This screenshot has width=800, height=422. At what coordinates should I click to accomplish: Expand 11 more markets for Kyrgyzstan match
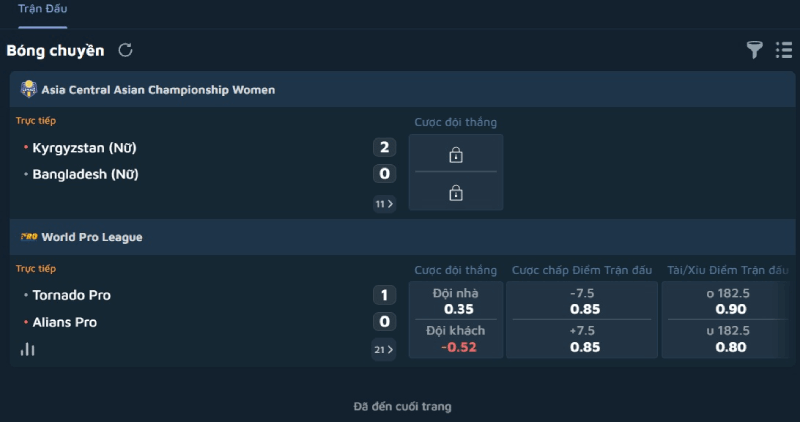point(384,204)
